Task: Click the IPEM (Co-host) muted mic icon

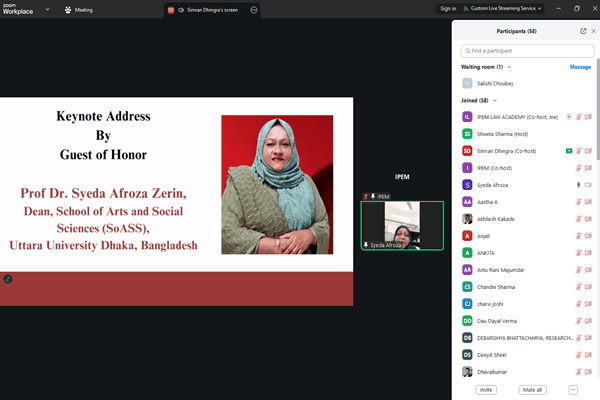Action: click(579, 168)
